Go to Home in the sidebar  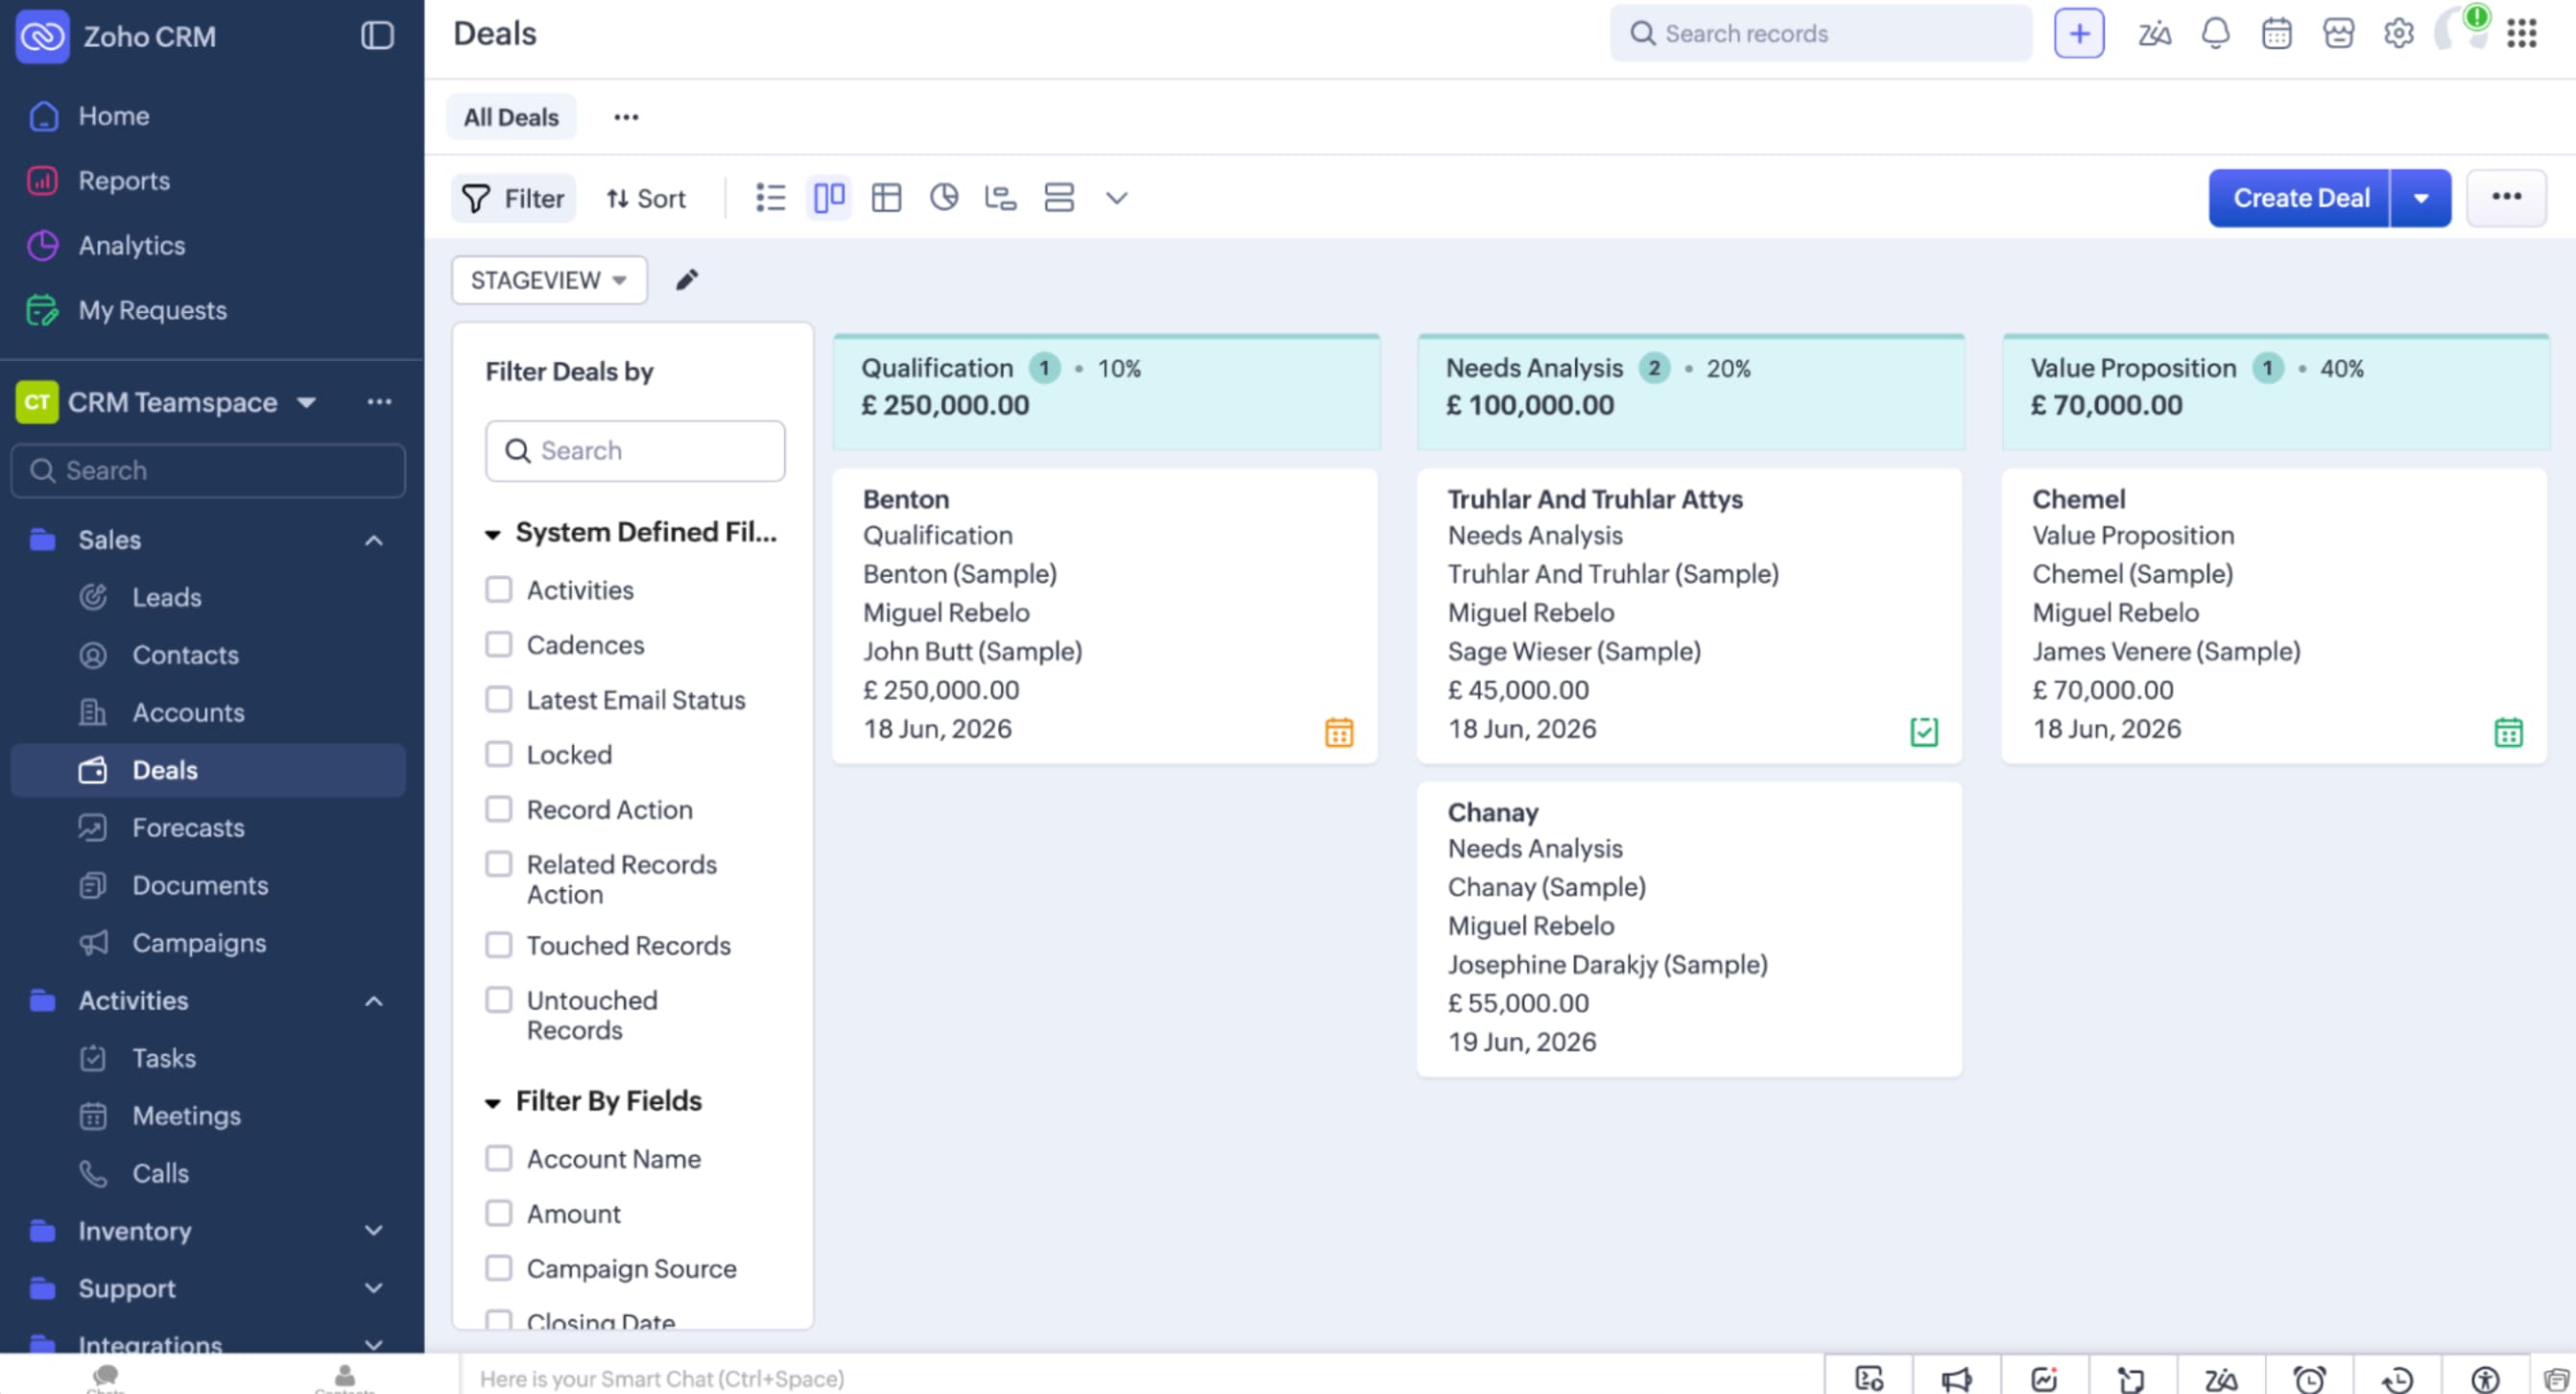tap(113, 116)
